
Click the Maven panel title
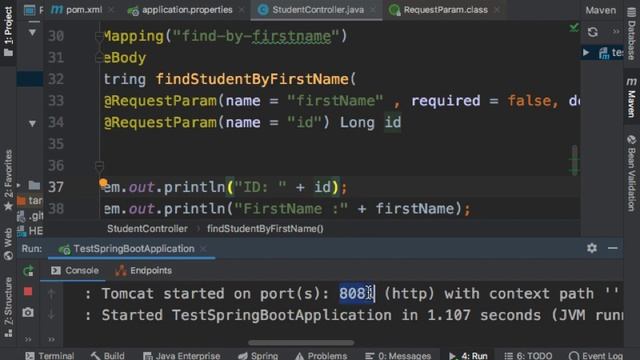tap(601, 10)
